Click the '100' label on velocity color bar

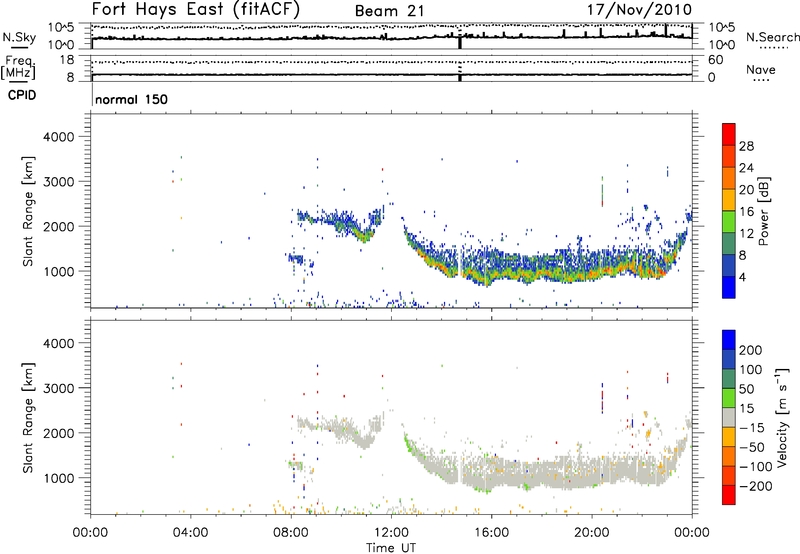click(751, 370)
